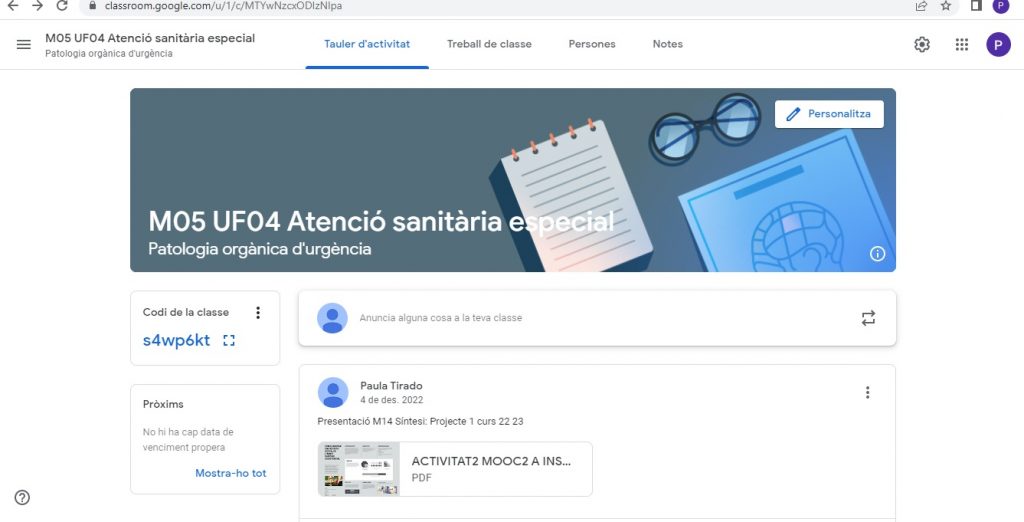Open the help question mark icon
This screenshot has height=522, width=1024.
22,498
